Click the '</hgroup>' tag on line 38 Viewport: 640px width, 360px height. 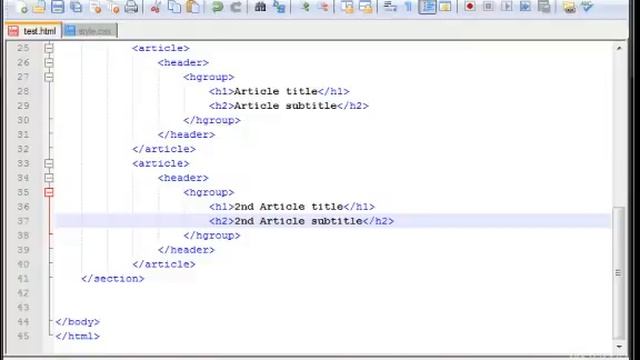212,236
